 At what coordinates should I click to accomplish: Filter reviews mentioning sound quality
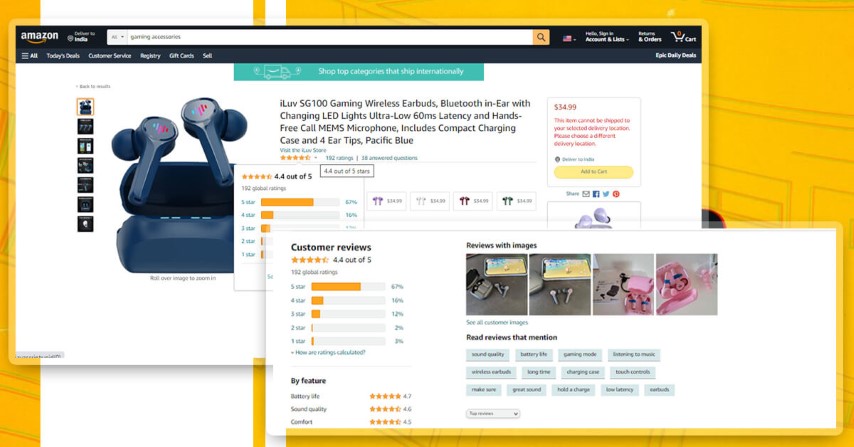pyautogui.click(x=488, y=354)
